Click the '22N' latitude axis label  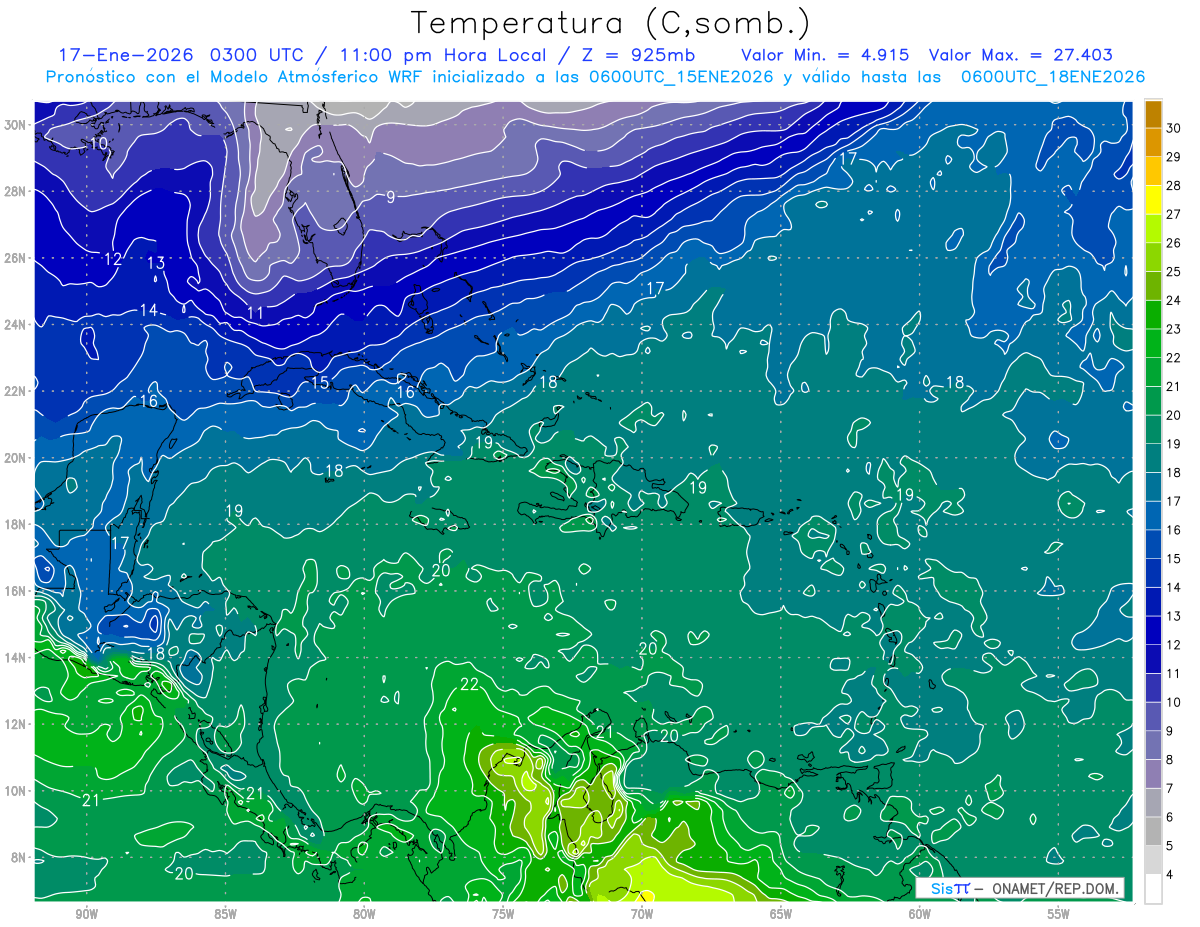click(15, 391)
